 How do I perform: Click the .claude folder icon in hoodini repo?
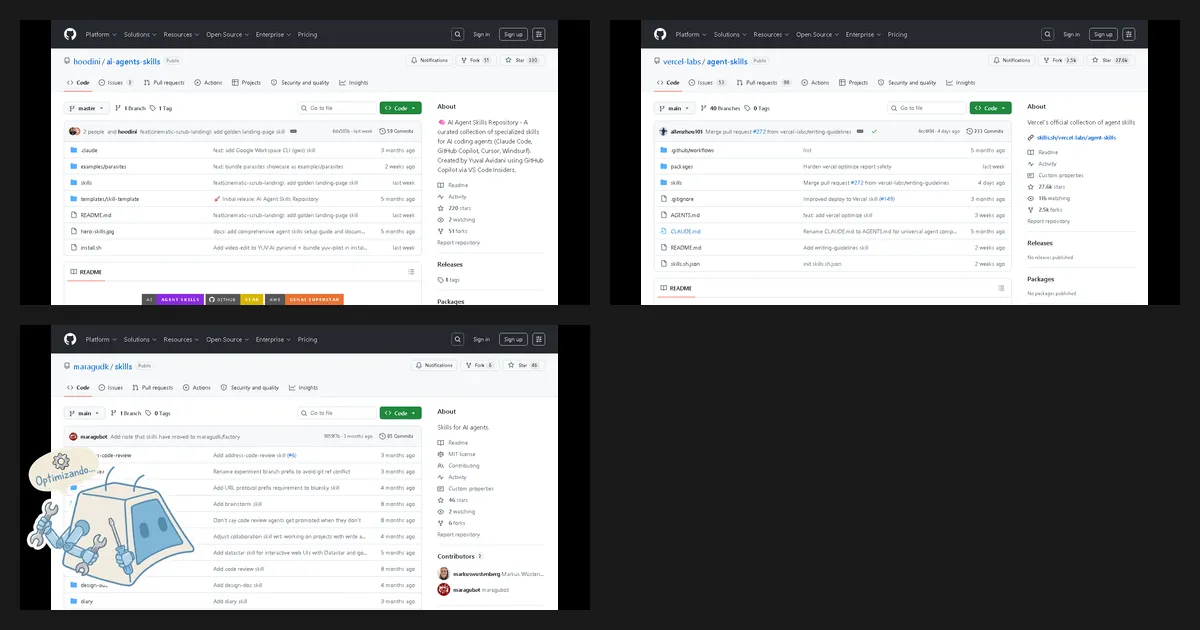point(73,150)
